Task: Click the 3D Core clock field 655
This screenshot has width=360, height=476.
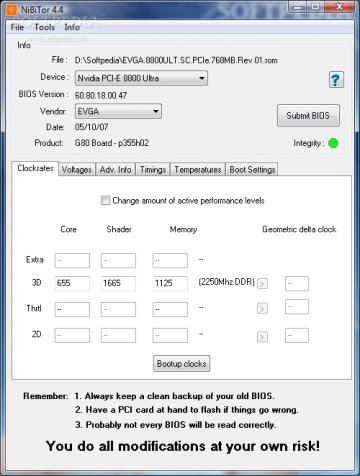Action: pos(72,283)
